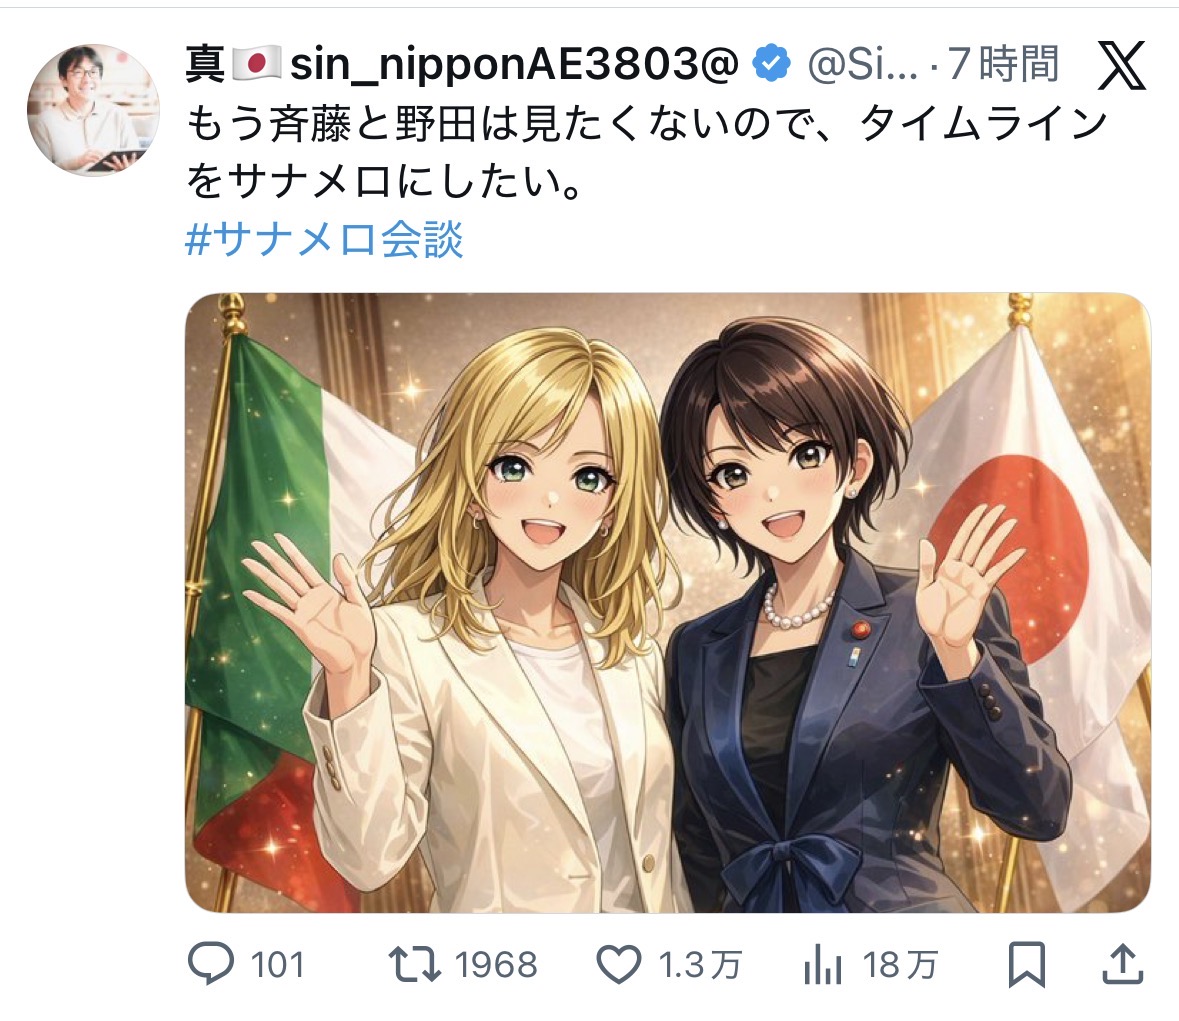This screenshot has width=1179, height=1021.
Task: Like the post with heart icon
Action: [618, 965]
